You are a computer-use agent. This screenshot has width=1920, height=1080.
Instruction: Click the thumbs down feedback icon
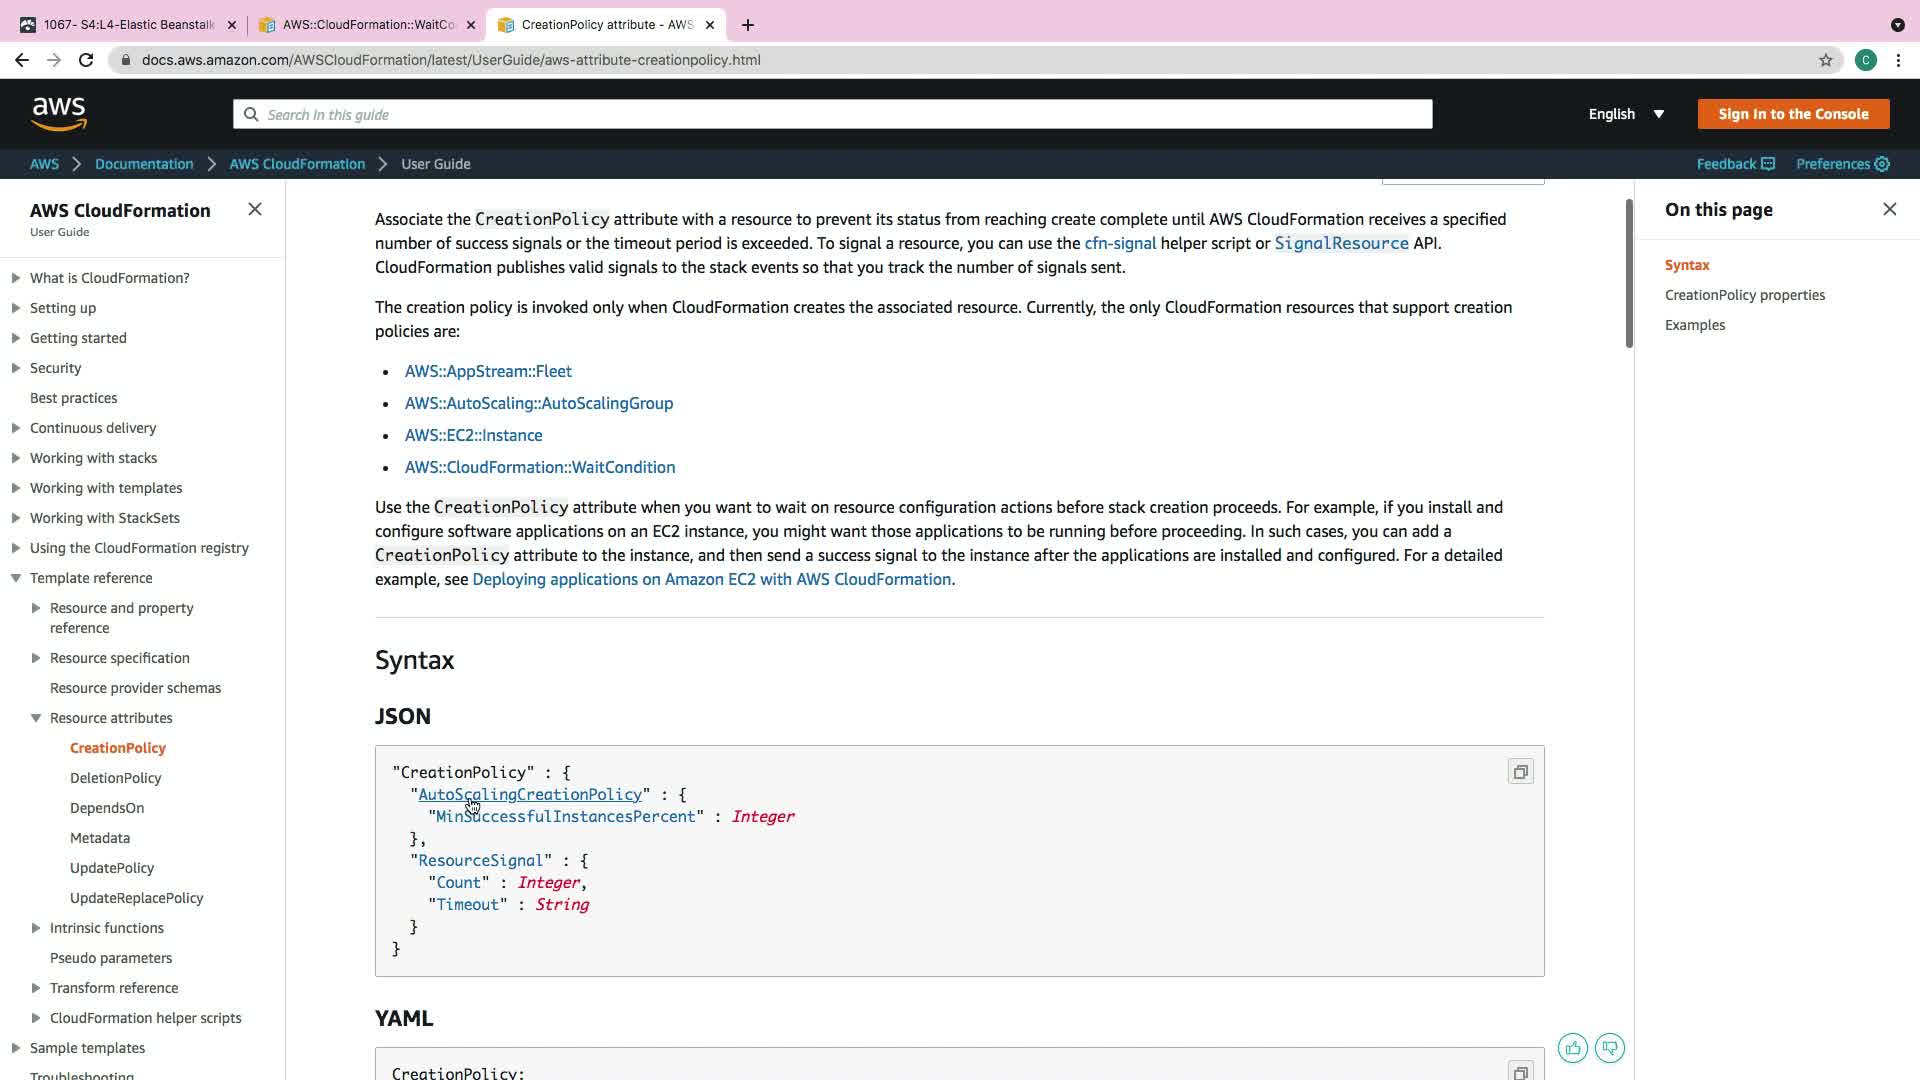pyautogui.click(x=1610, y=1048)
